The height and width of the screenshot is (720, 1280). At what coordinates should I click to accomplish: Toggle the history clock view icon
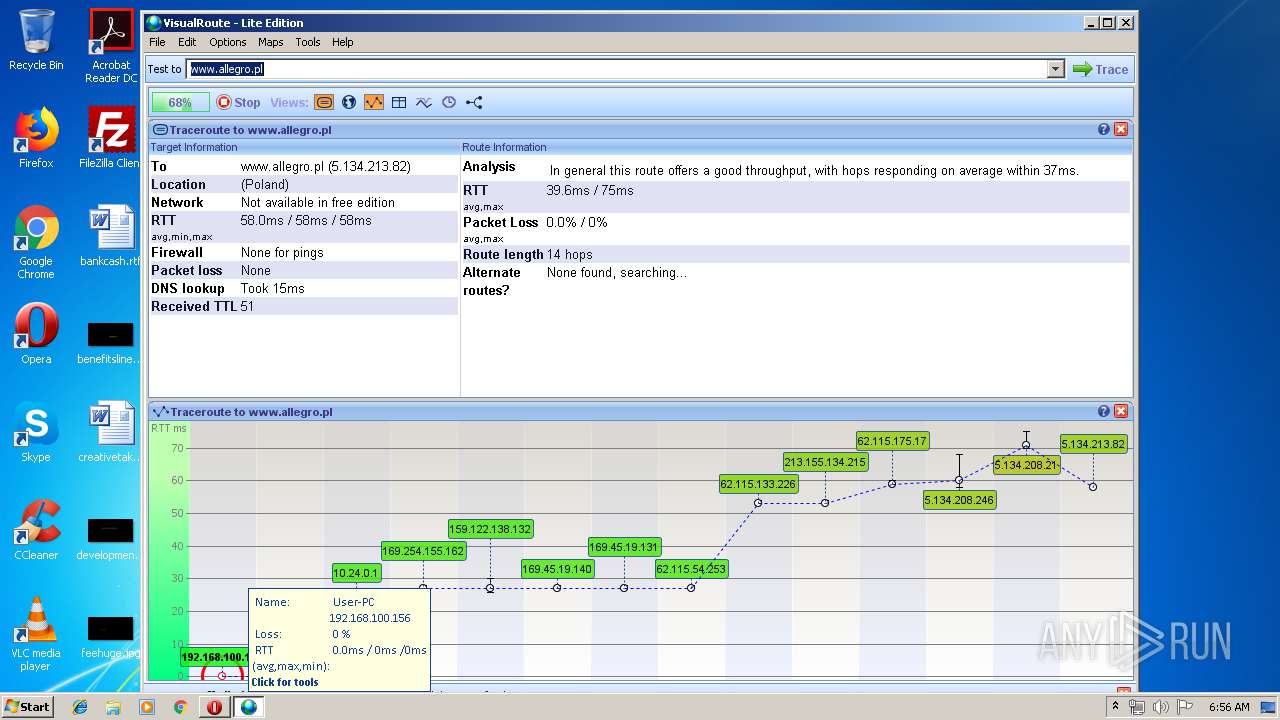tap(449, 102)
